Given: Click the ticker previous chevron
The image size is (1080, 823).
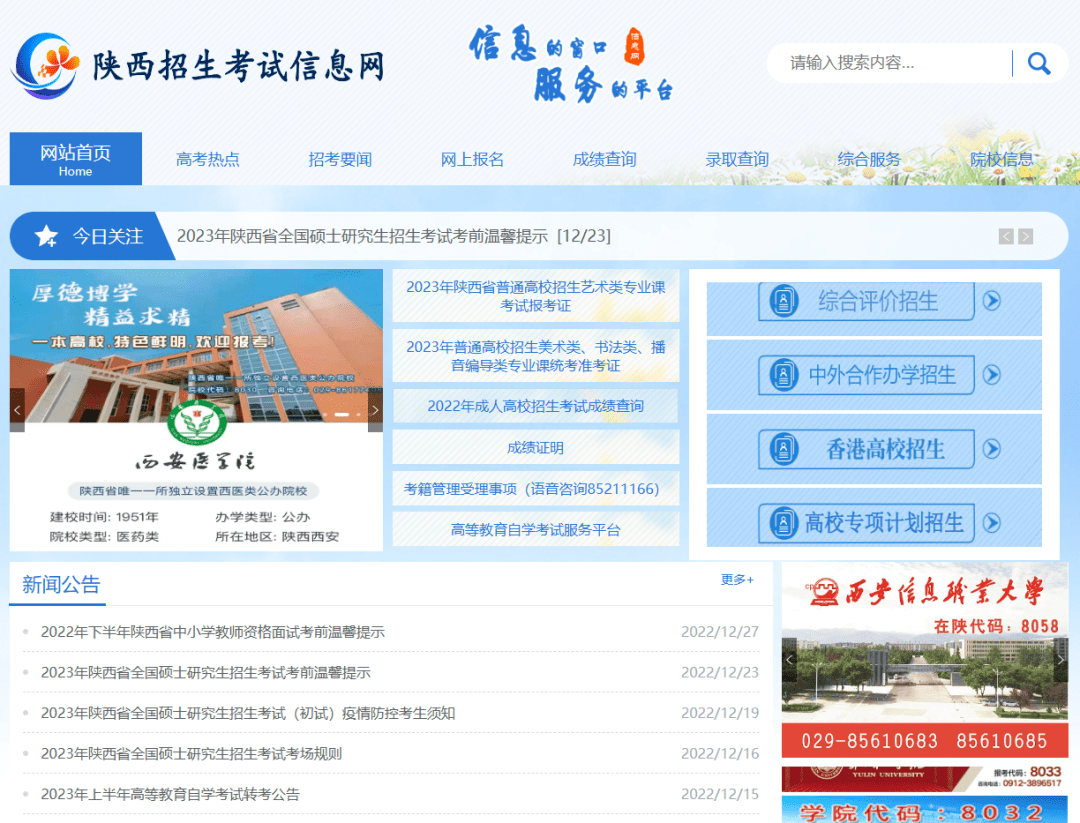Looking at the screenshot, I should pyautogui.click(x=1006, y=236).
